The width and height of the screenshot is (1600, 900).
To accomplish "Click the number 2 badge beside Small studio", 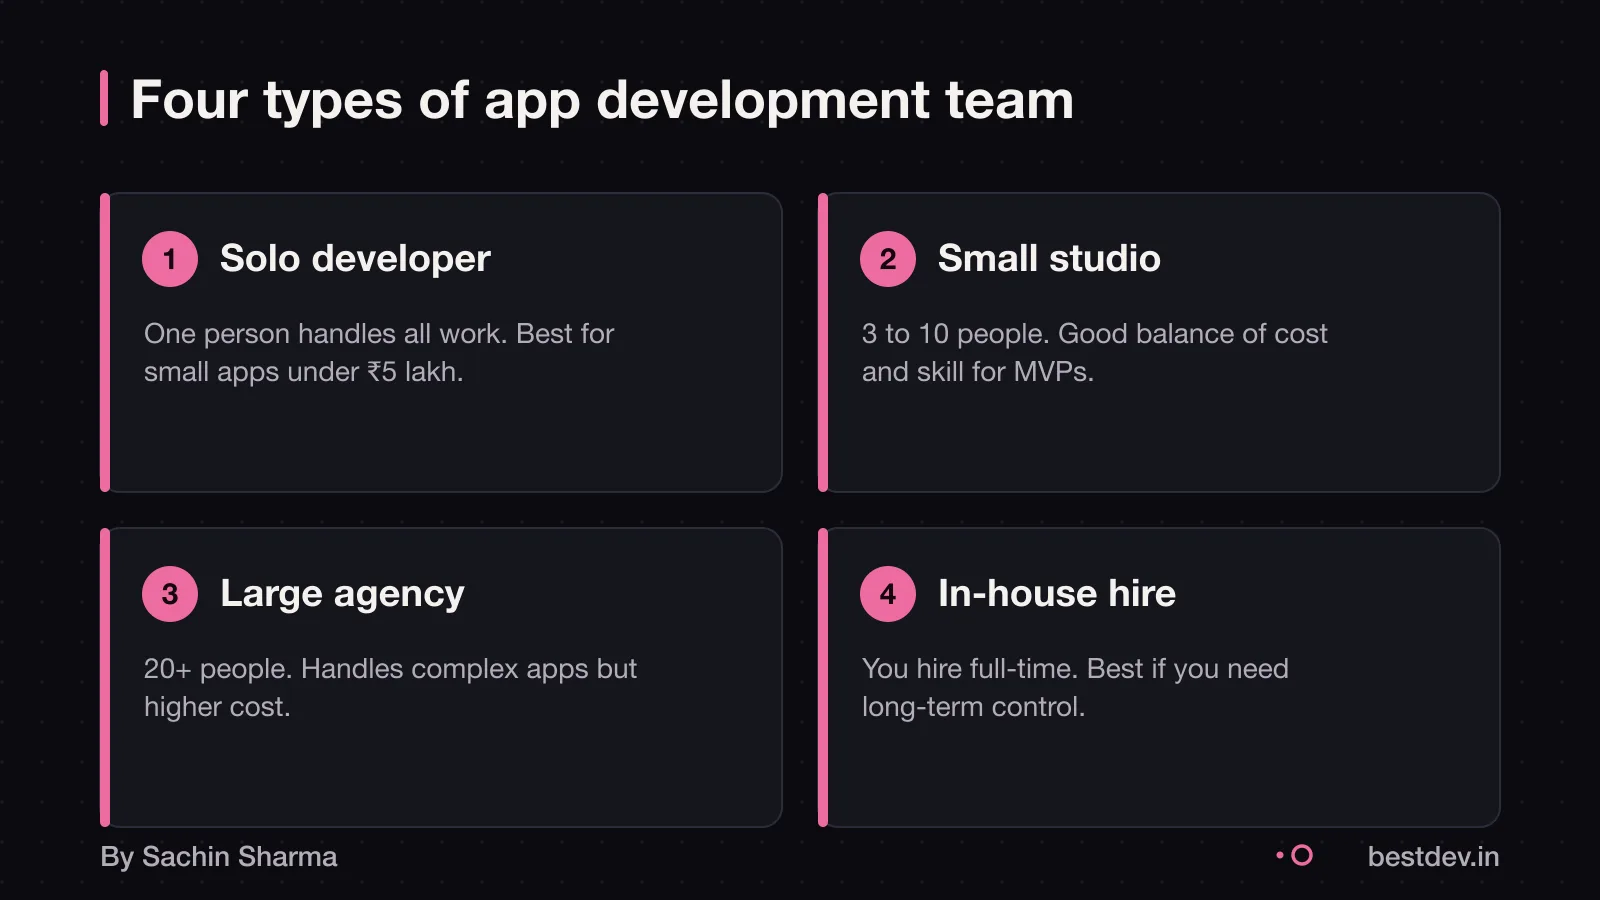I will pyautogui.click(x=888, y=259).
